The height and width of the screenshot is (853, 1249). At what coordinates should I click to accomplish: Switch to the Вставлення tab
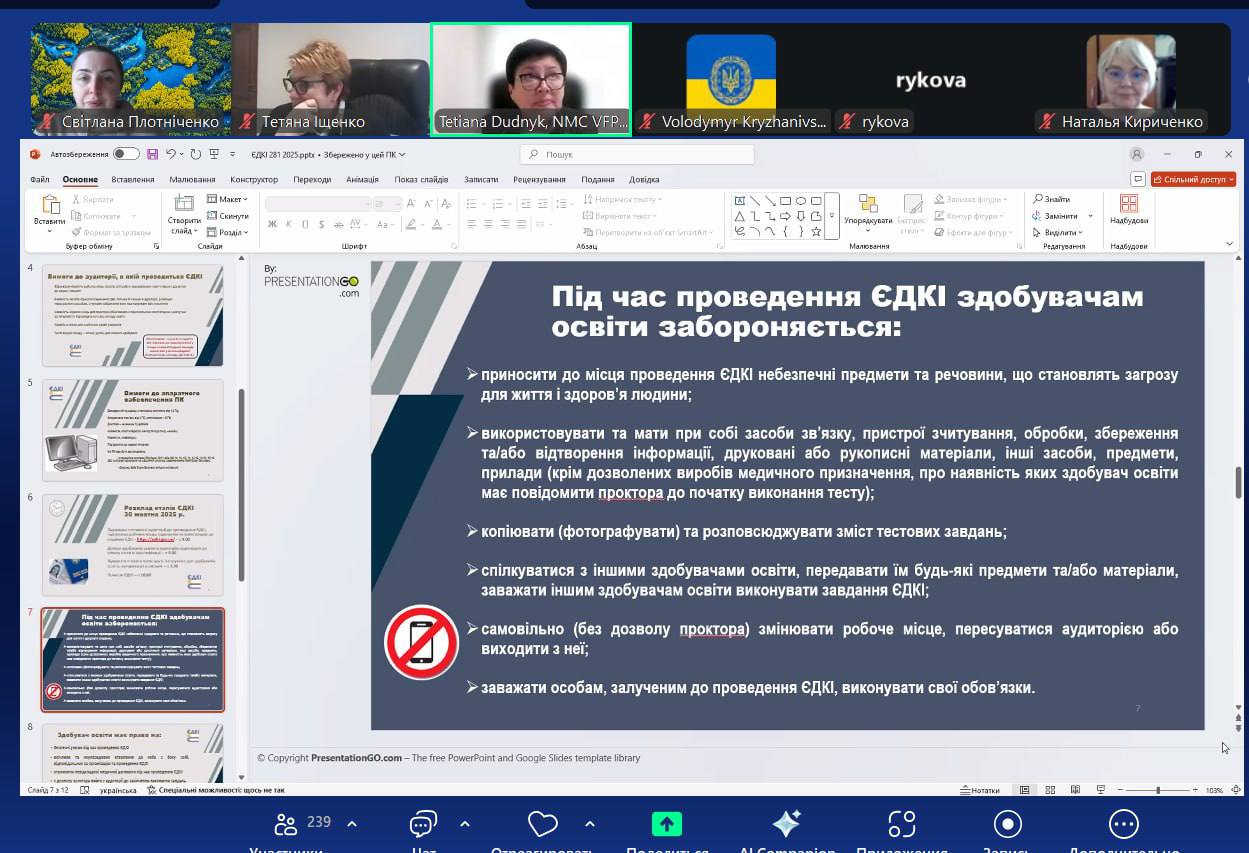click(x=133, y=179)
